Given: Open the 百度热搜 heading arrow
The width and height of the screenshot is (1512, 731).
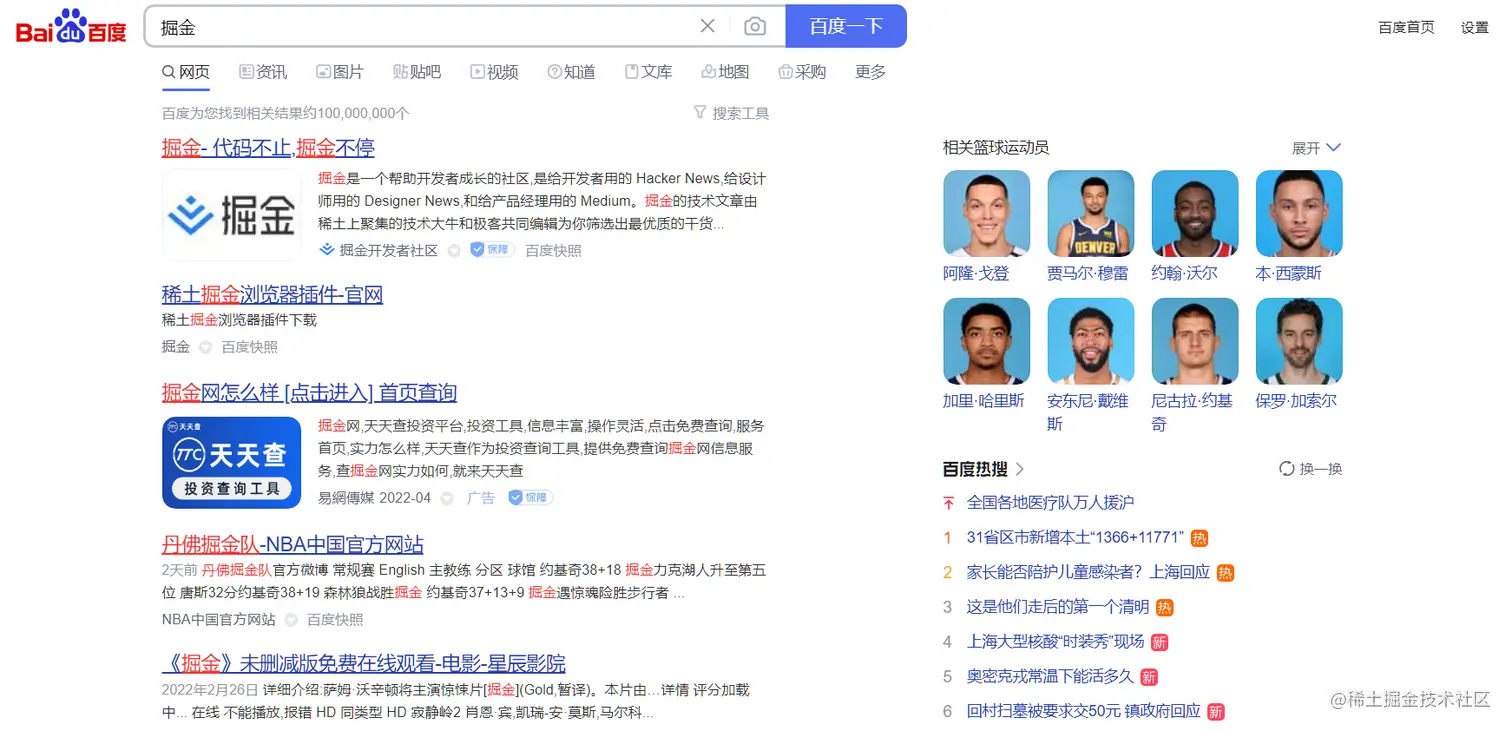Looking at the screenshot, I should (x=1020, y=468).
